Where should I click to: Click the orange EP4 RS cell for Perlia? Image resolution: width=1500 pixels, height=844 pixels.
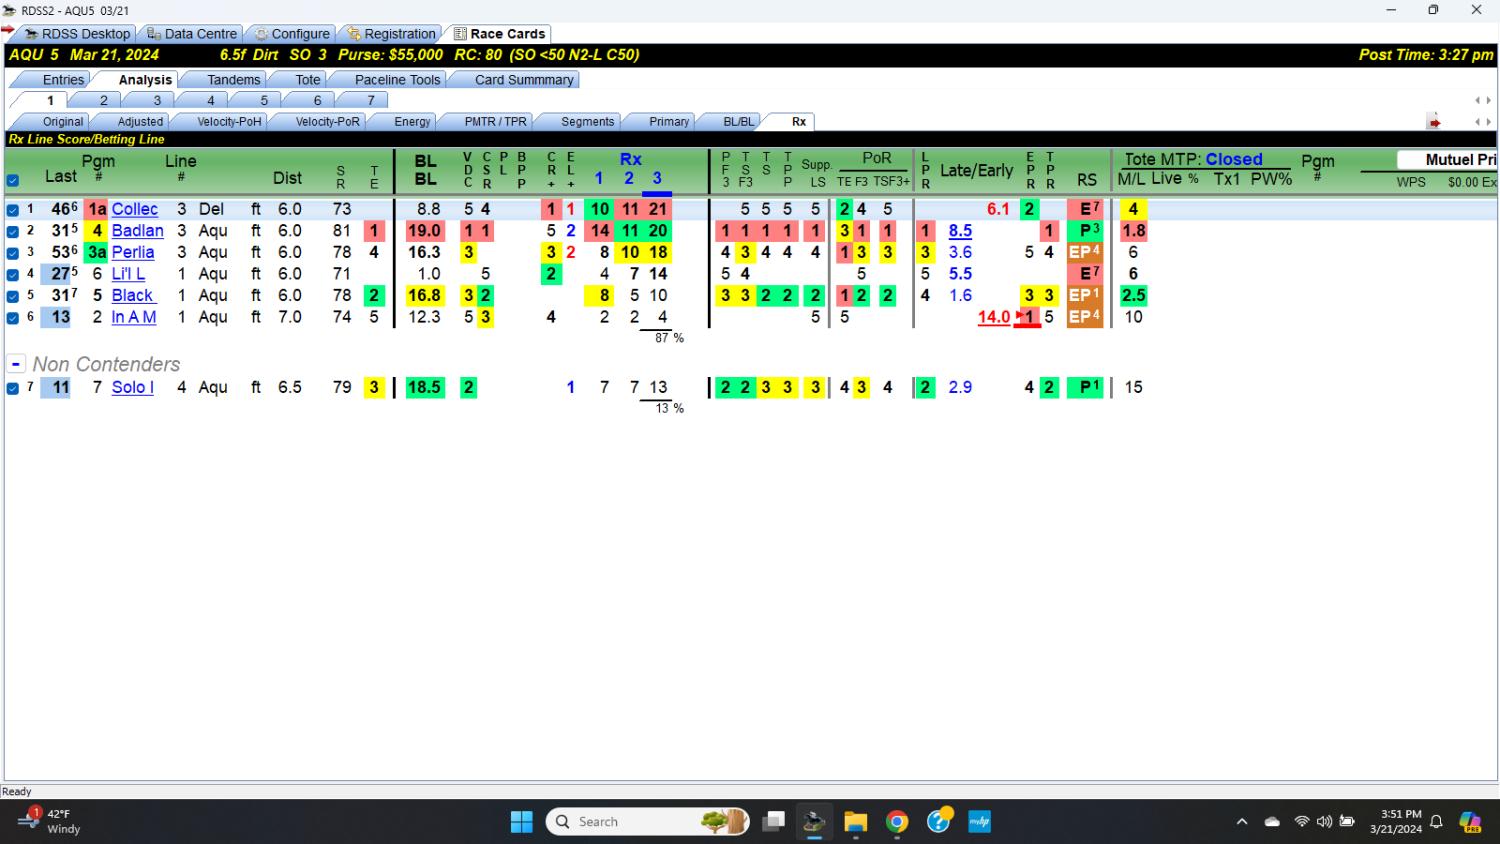tap(1085, 253)
